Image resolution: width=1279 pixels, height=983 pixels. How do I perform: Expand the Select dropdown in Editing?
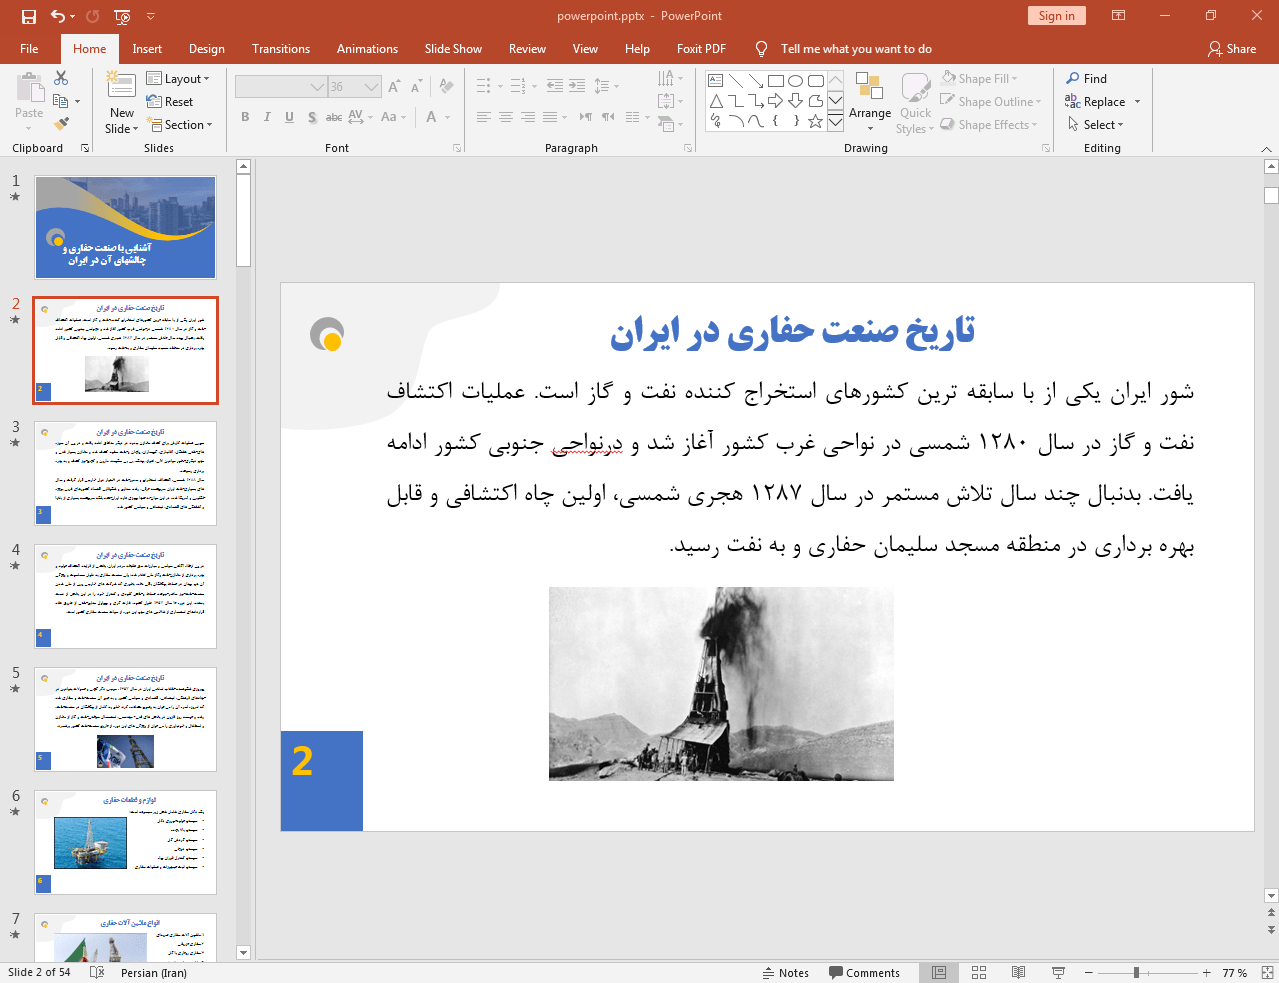pyautogui.click(x=1096, y=125)
